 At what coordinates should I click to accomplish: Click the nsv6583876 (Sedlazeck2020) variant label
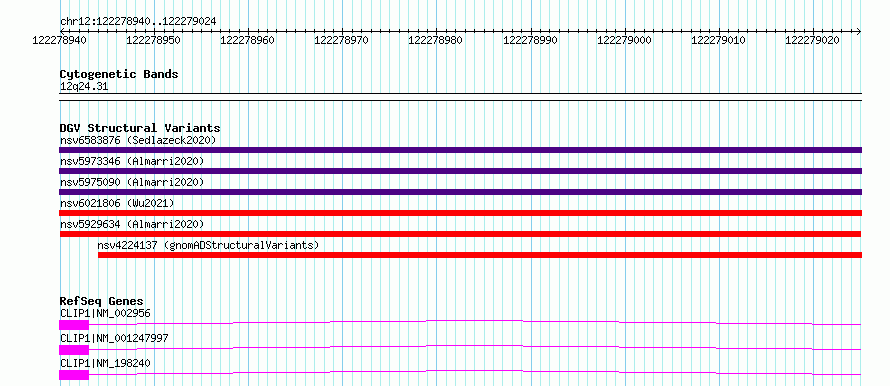[x=138, y=140]
